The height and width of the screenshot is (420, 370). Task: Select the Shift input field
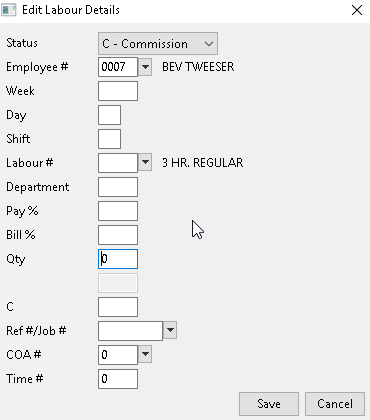109,139
